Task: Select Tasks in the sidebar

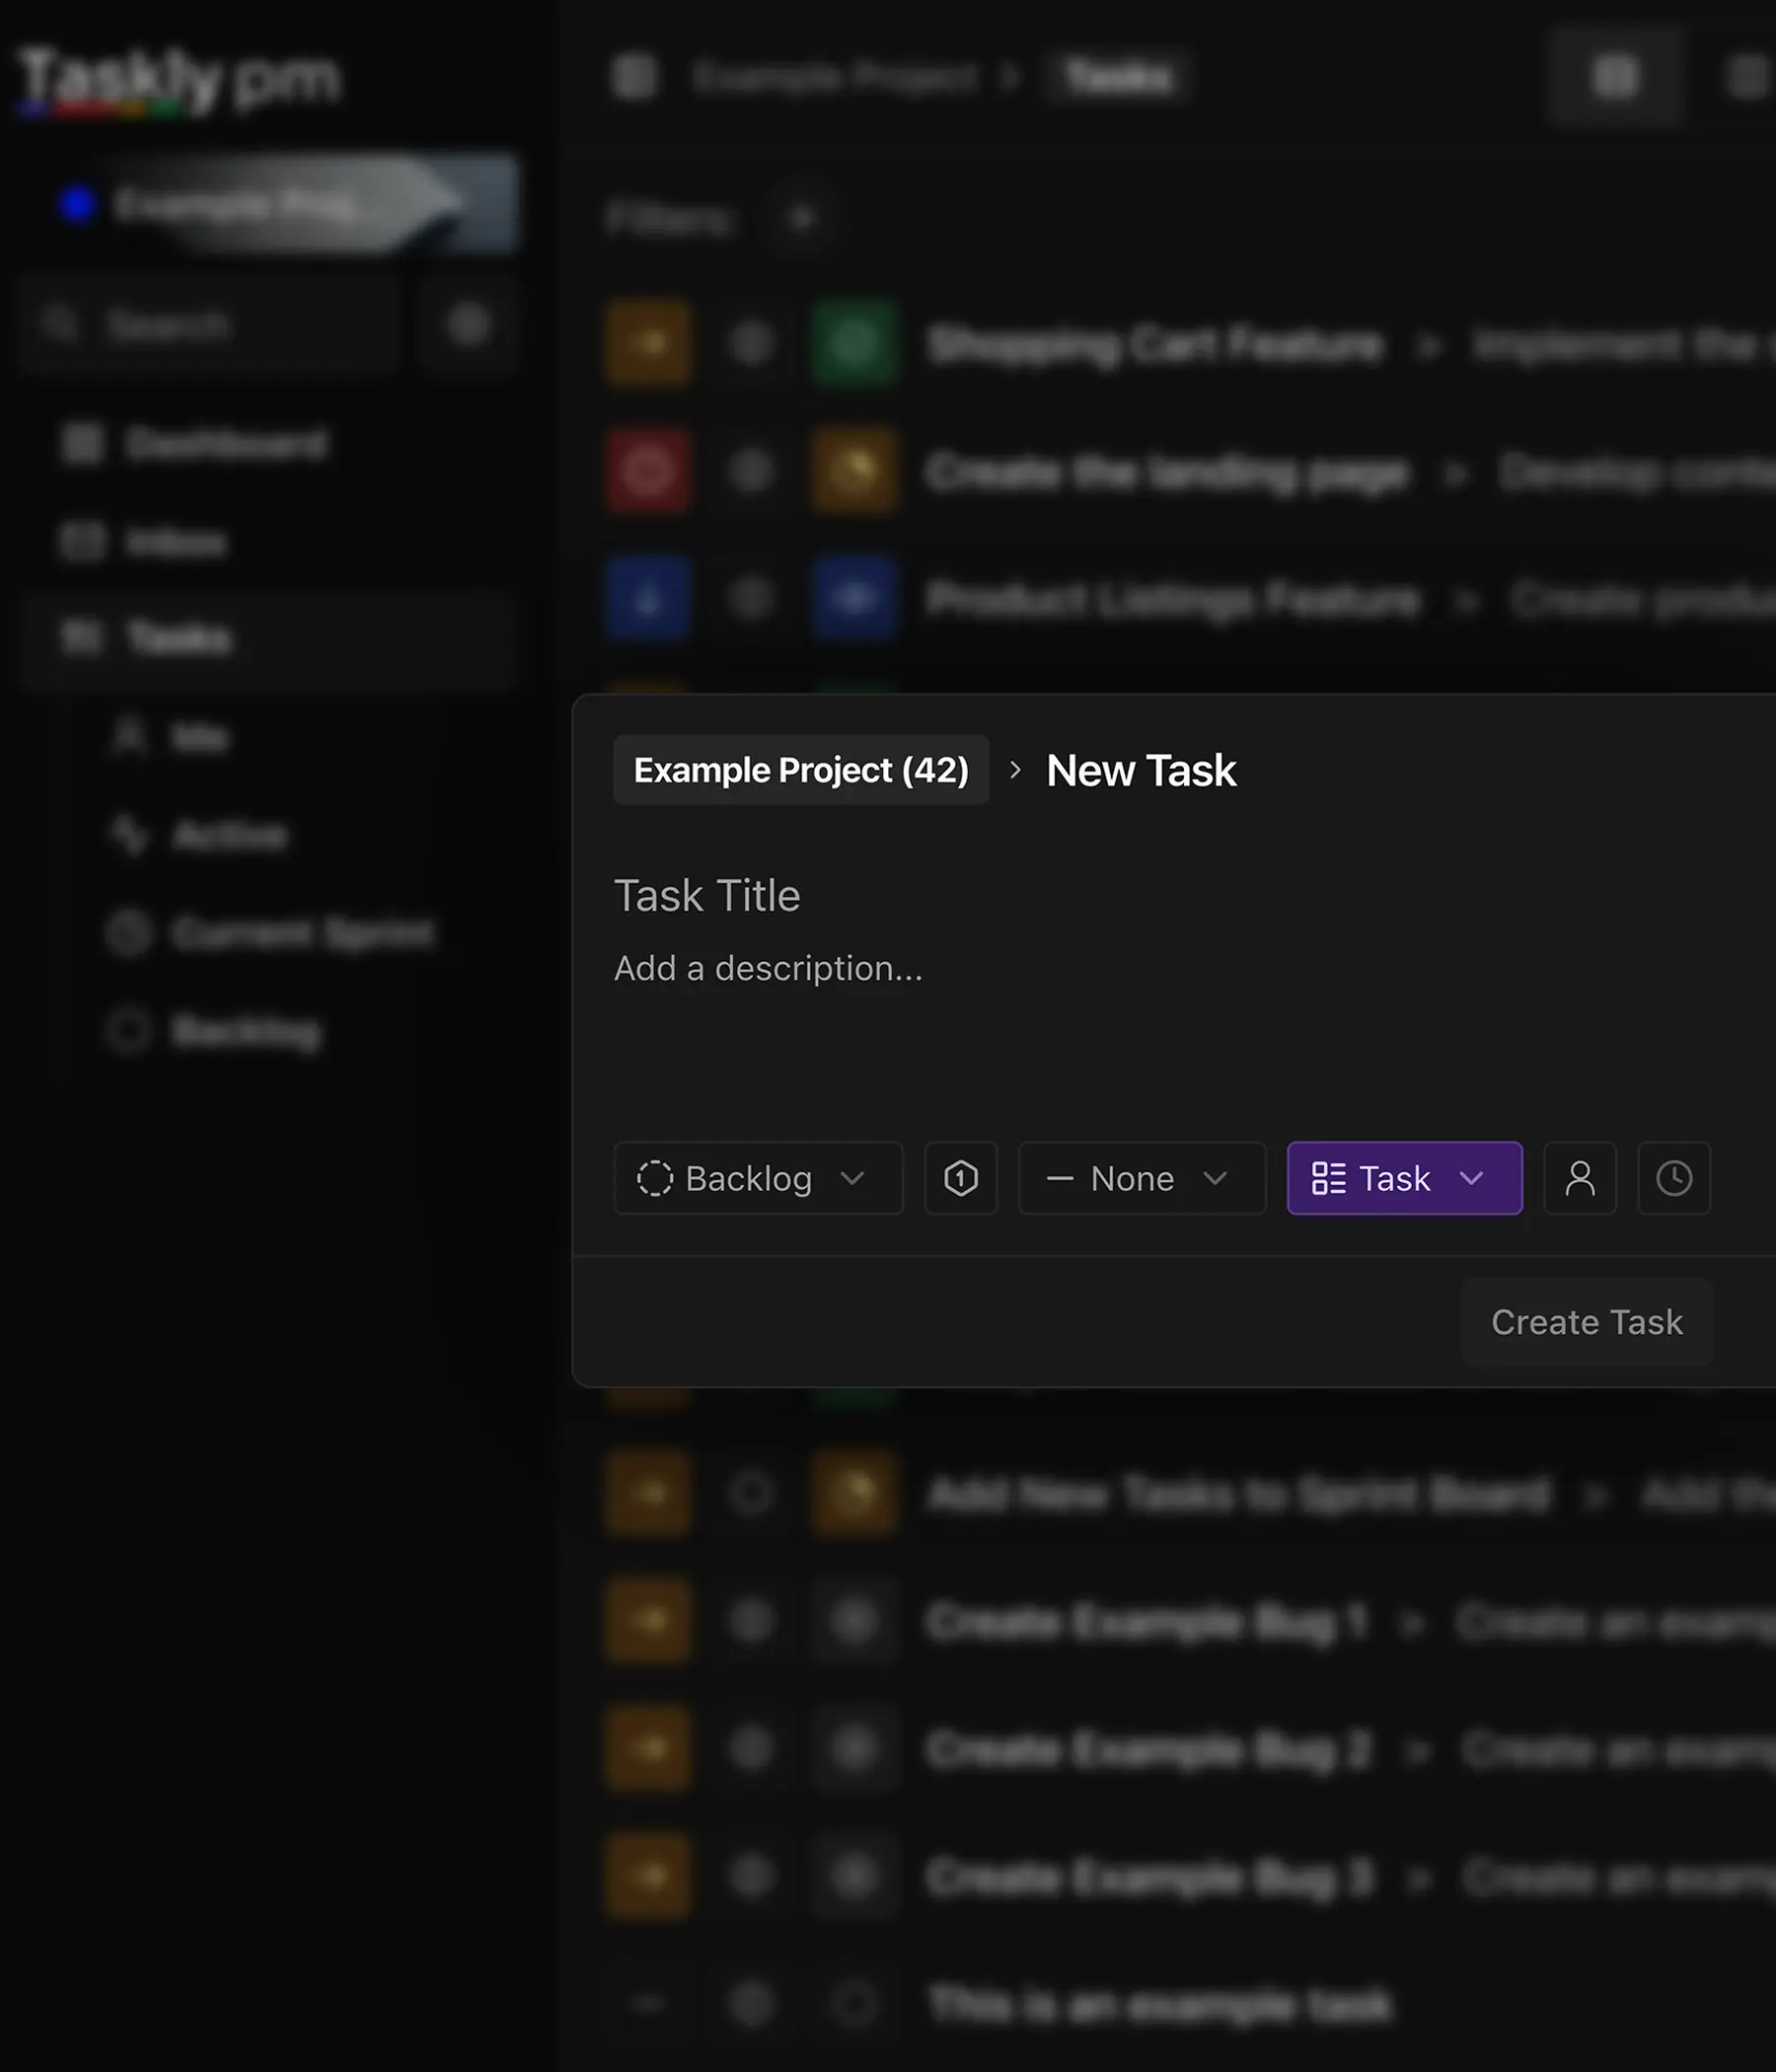Action: [268, 638]
